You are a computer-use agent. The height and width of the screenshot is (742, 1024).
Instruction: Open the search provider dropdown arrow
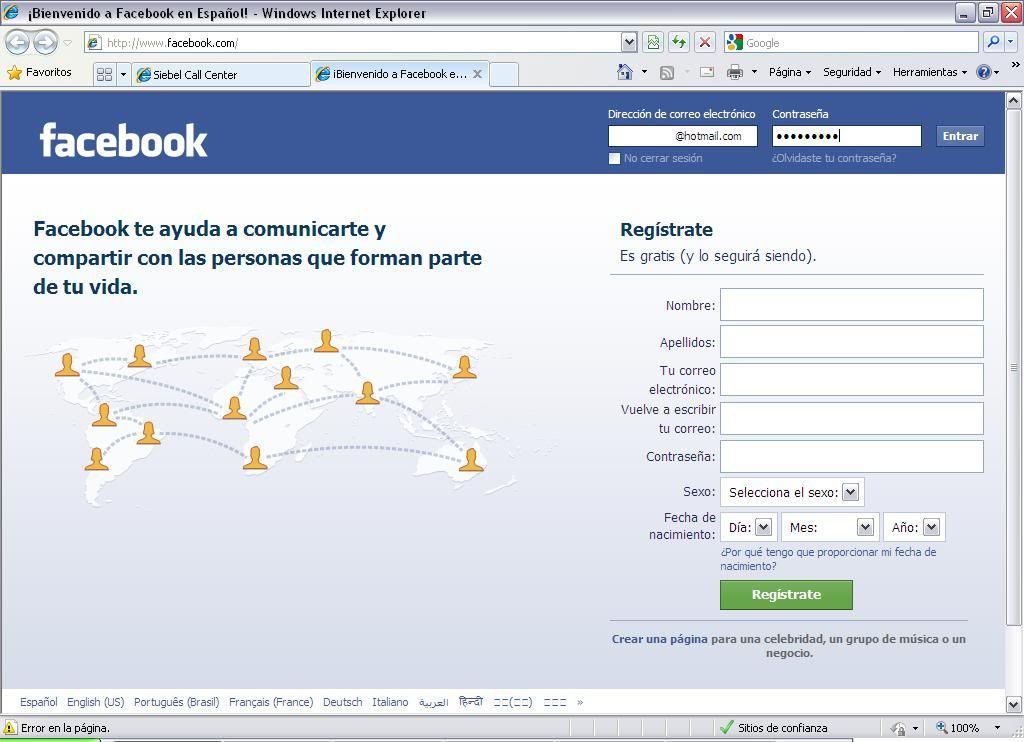(1010, 42)
